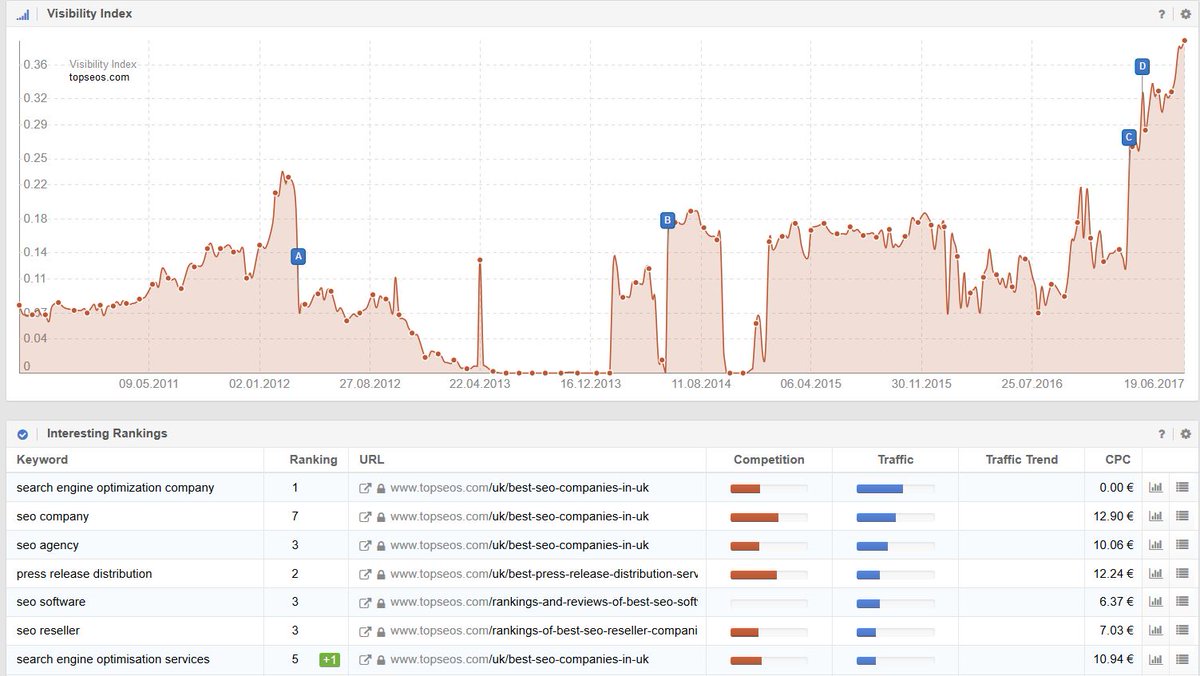Click the URL column header
1200x676 pixels.
[372, 460]
